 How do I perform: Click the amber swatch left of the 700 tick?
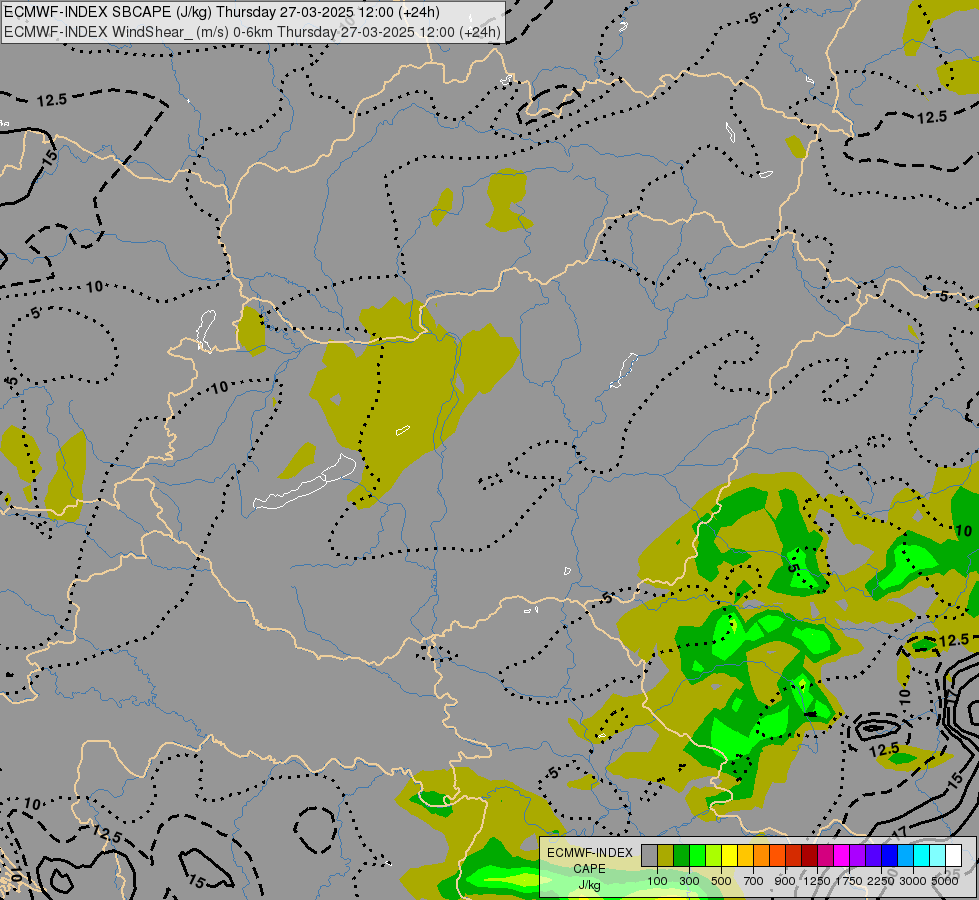(745, 855)
